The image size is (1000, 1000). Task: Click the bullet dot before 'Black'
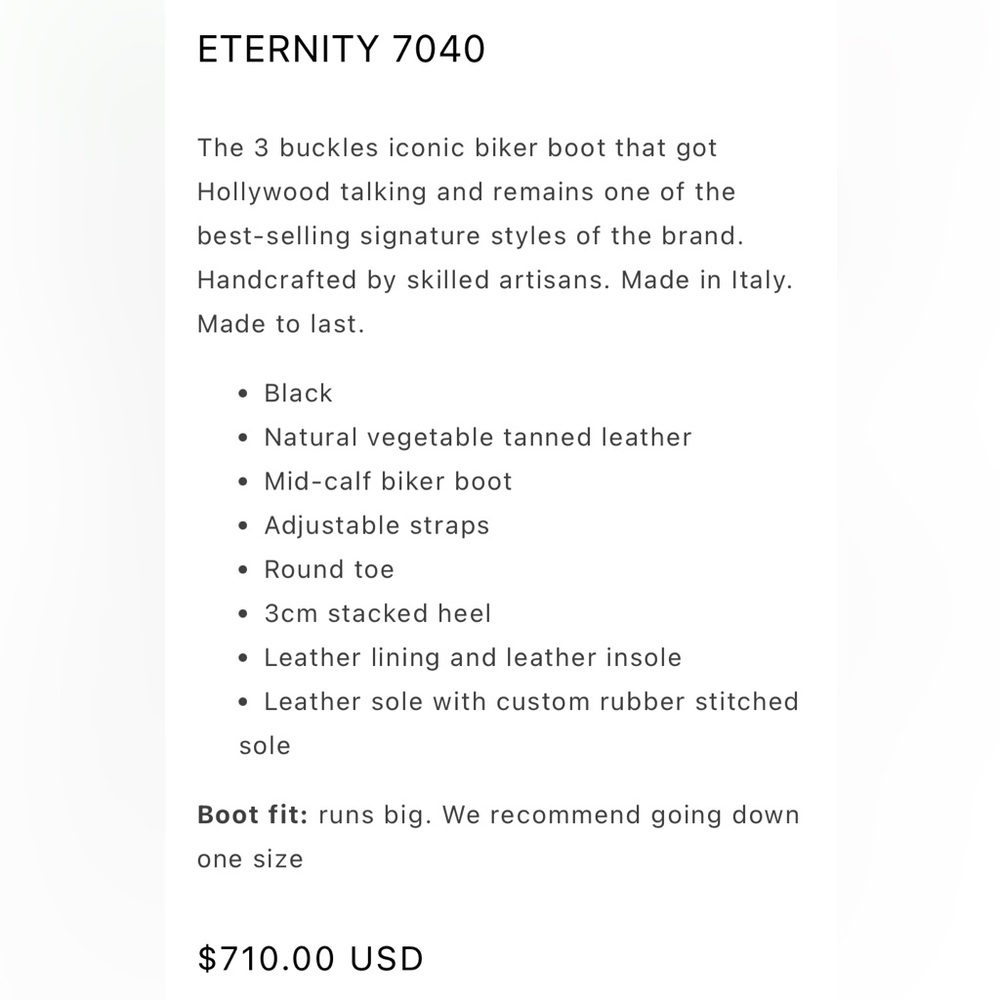point(243,393)
